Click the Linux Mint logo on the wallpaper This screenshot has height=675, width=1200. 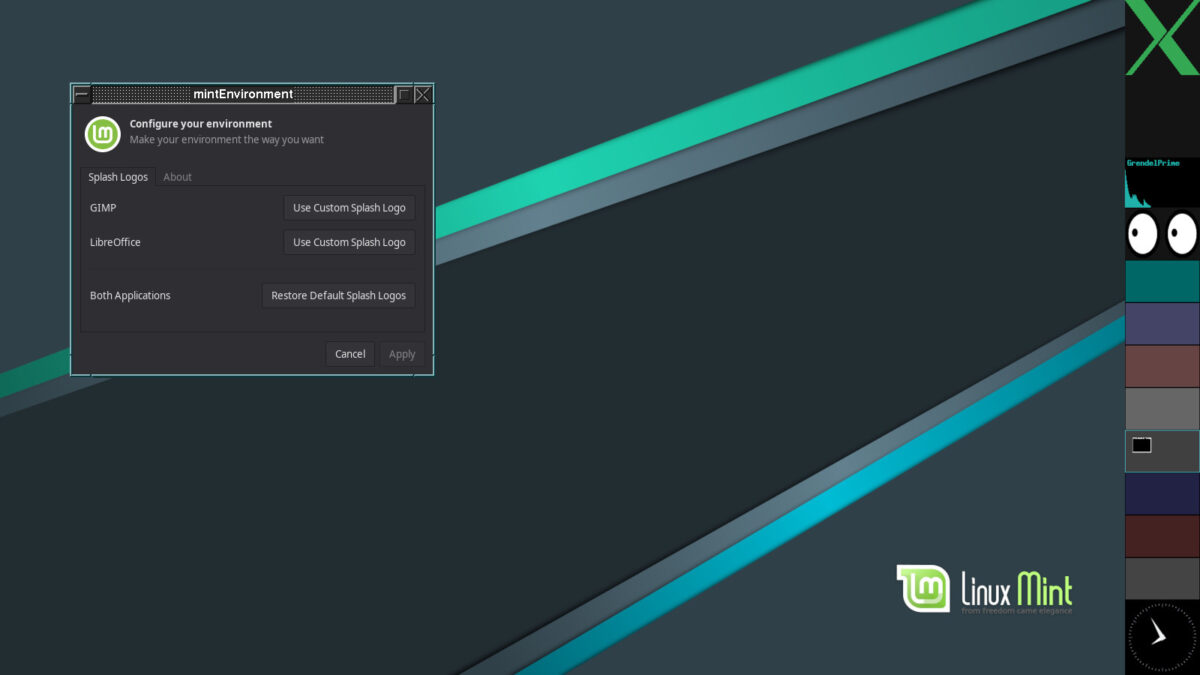click(922, 590)
